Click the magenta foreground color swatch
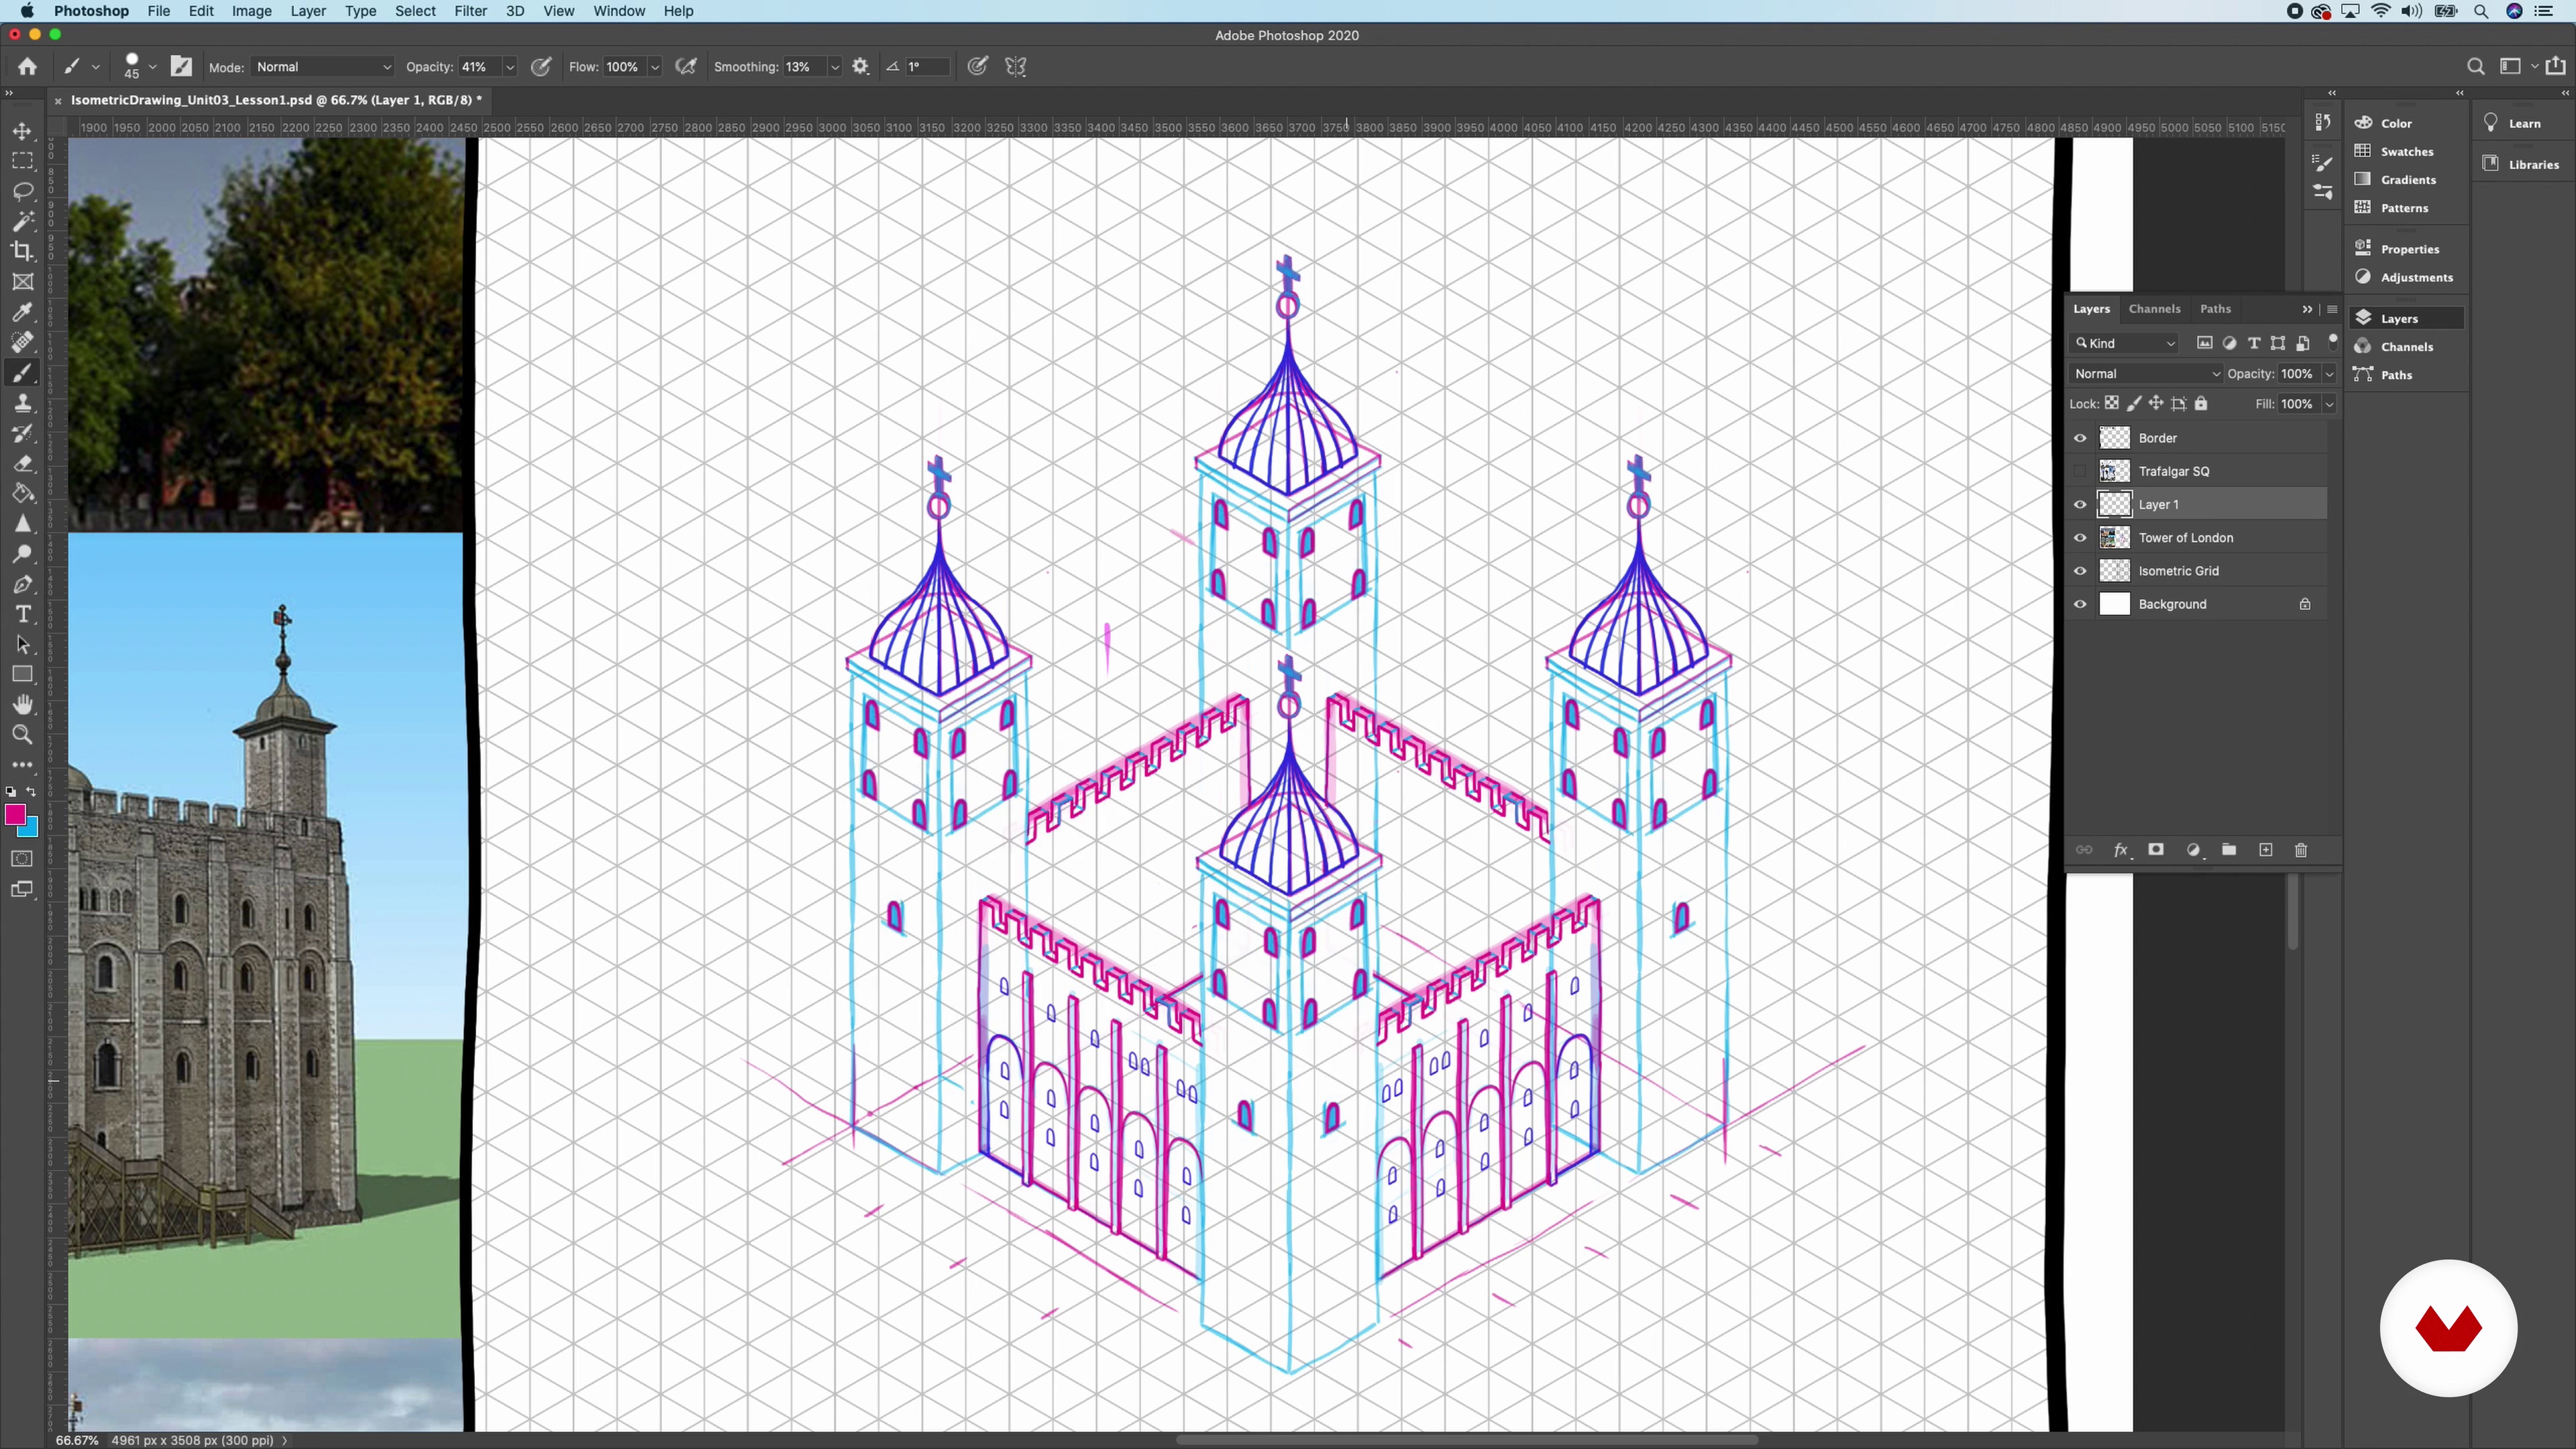This screenshot has width=2576, height=1449. pyautogui.click(x=15, y=815)
